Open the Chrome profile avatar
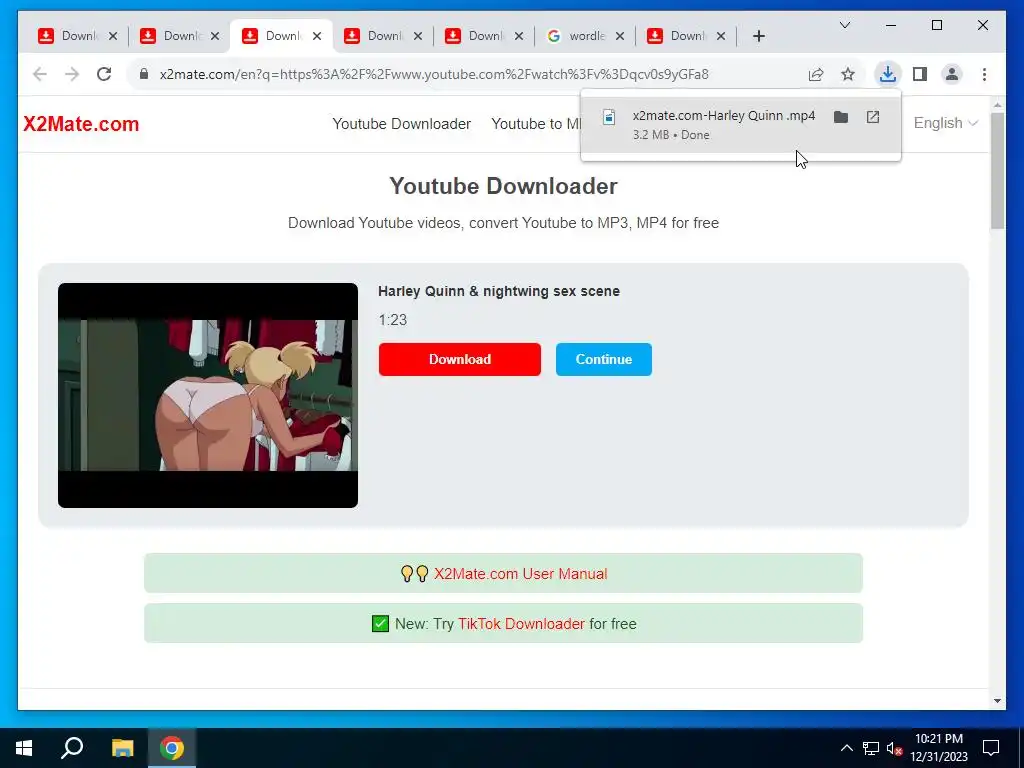Image resolution: width=1024 pixels, height=768 pixels. pos(952,74)
